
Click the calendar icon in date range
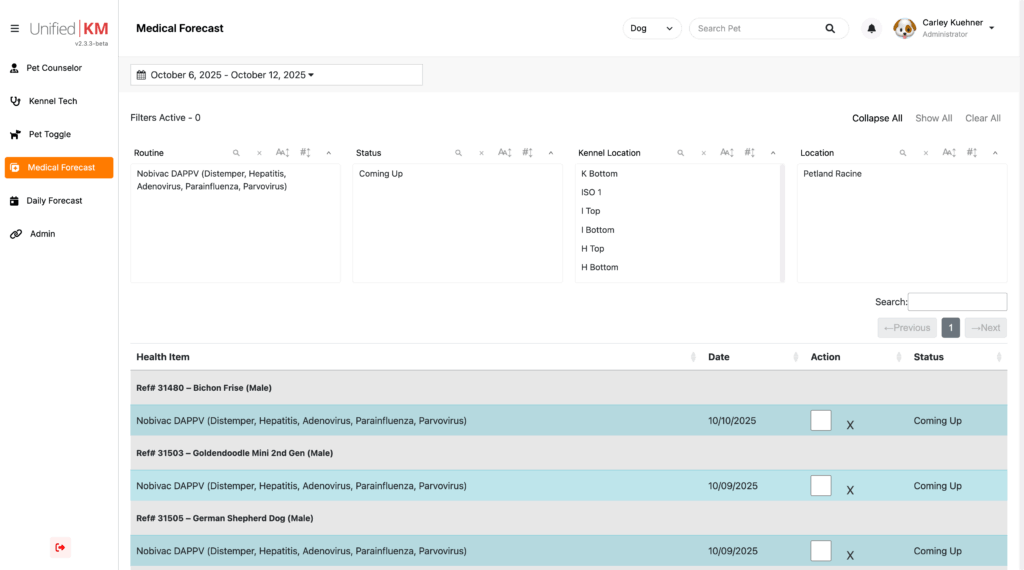pos(141,75)
